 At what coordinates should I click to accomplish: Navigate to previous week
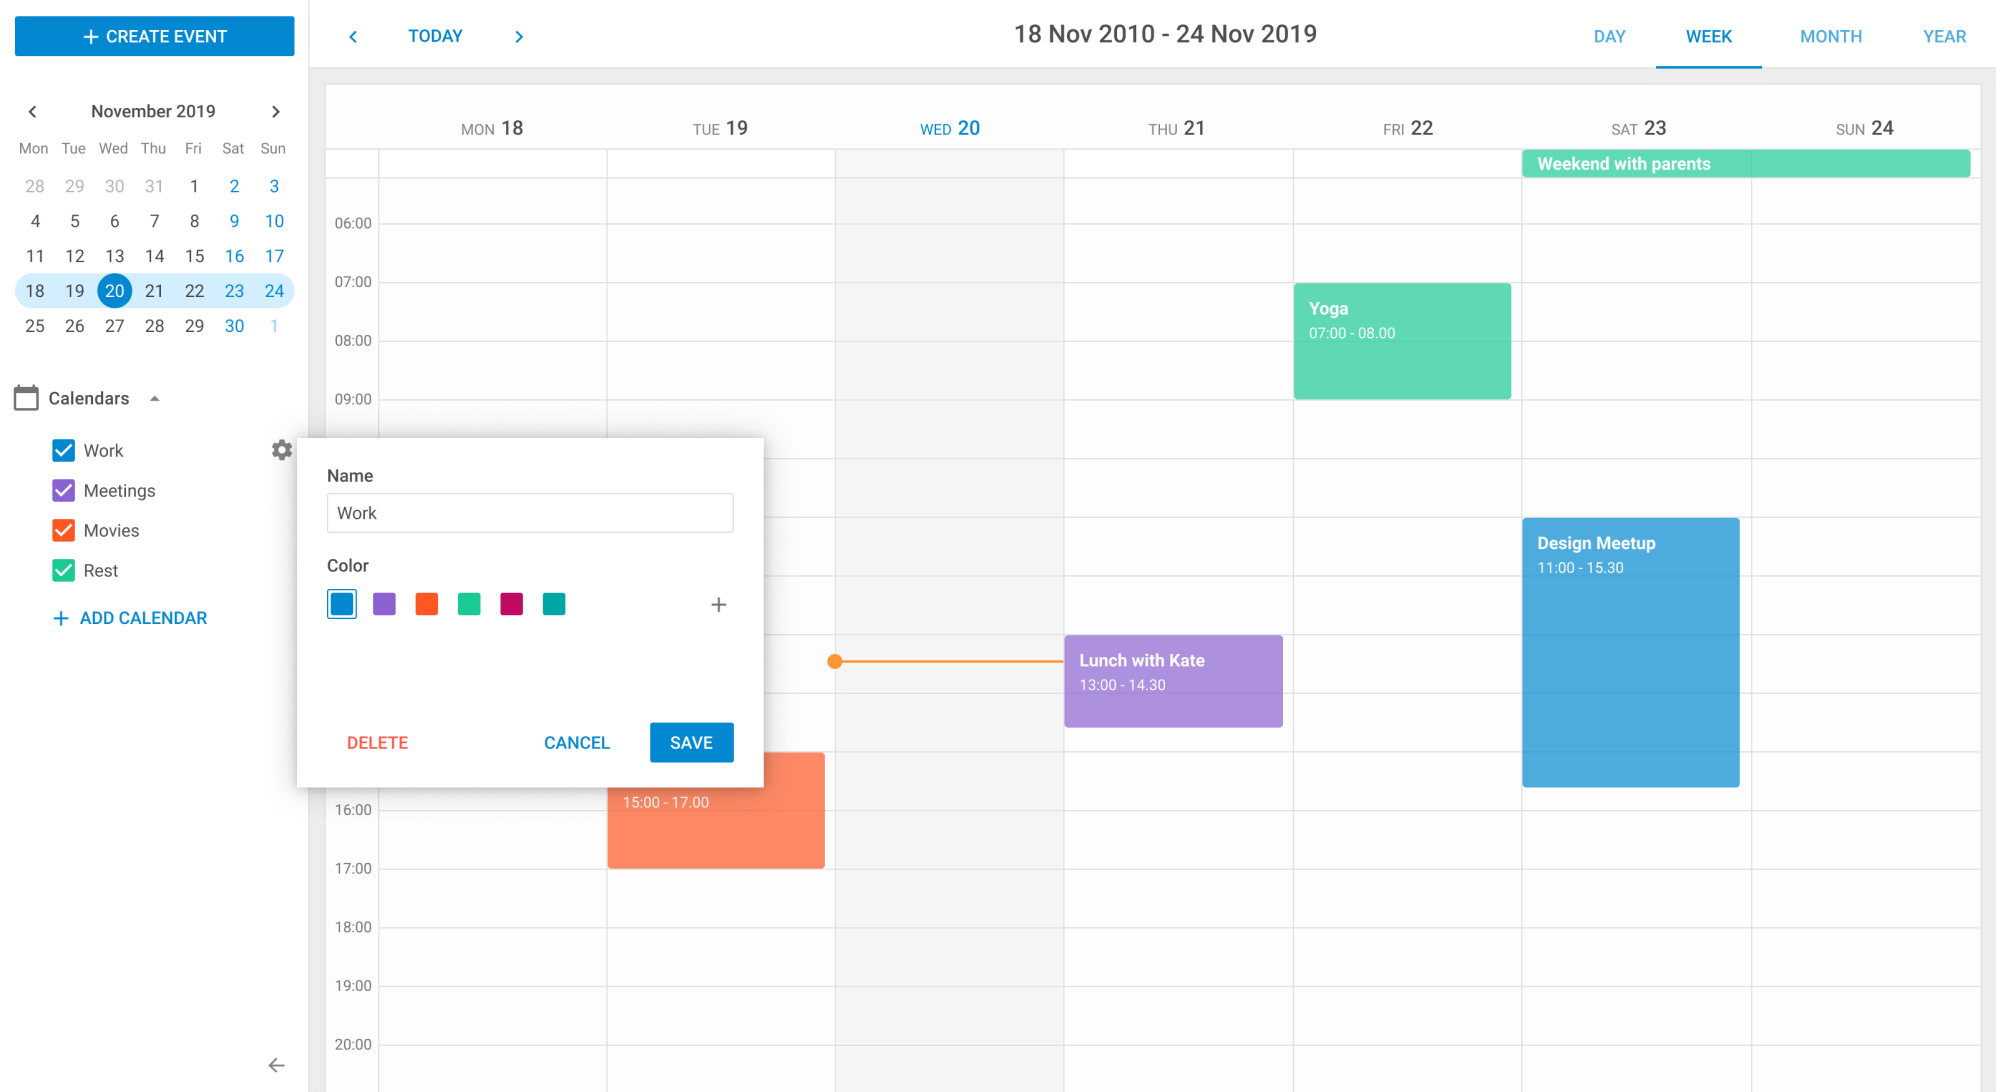coord(354,36)
